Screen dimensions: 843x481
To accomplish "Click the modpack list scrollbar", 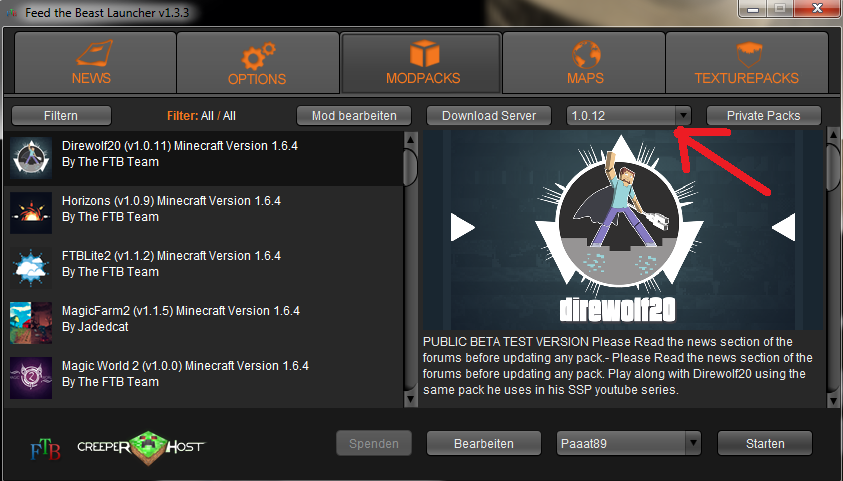I will 410,166.
